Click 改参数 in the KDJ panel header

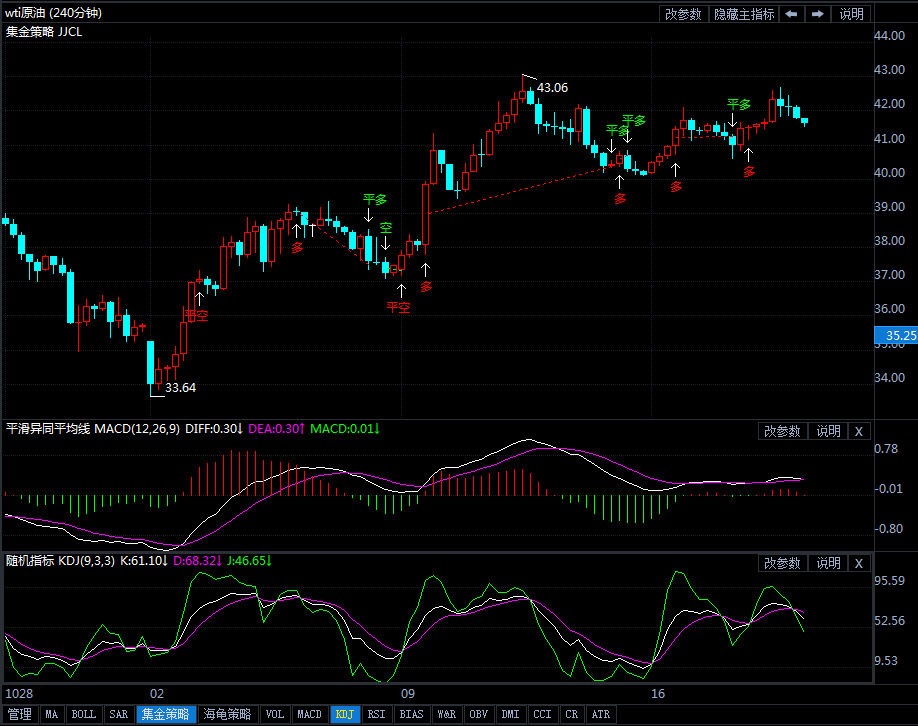coord(782,563)
